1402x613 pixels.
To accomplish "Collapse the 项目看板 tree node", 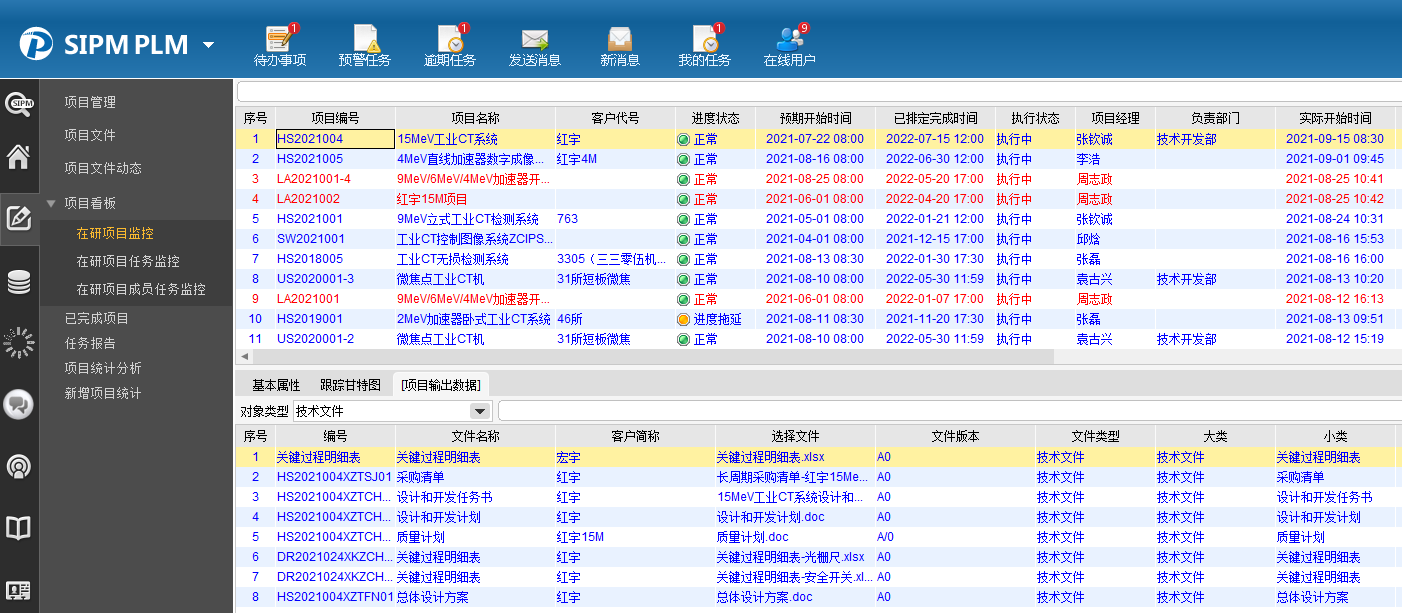I will [x=51, y=203].
